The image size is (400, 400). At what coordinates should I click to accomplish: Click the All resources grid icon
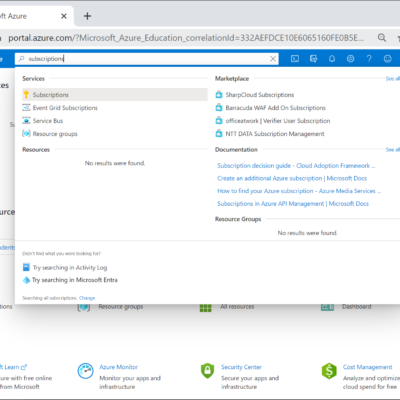tap(206, 308)
